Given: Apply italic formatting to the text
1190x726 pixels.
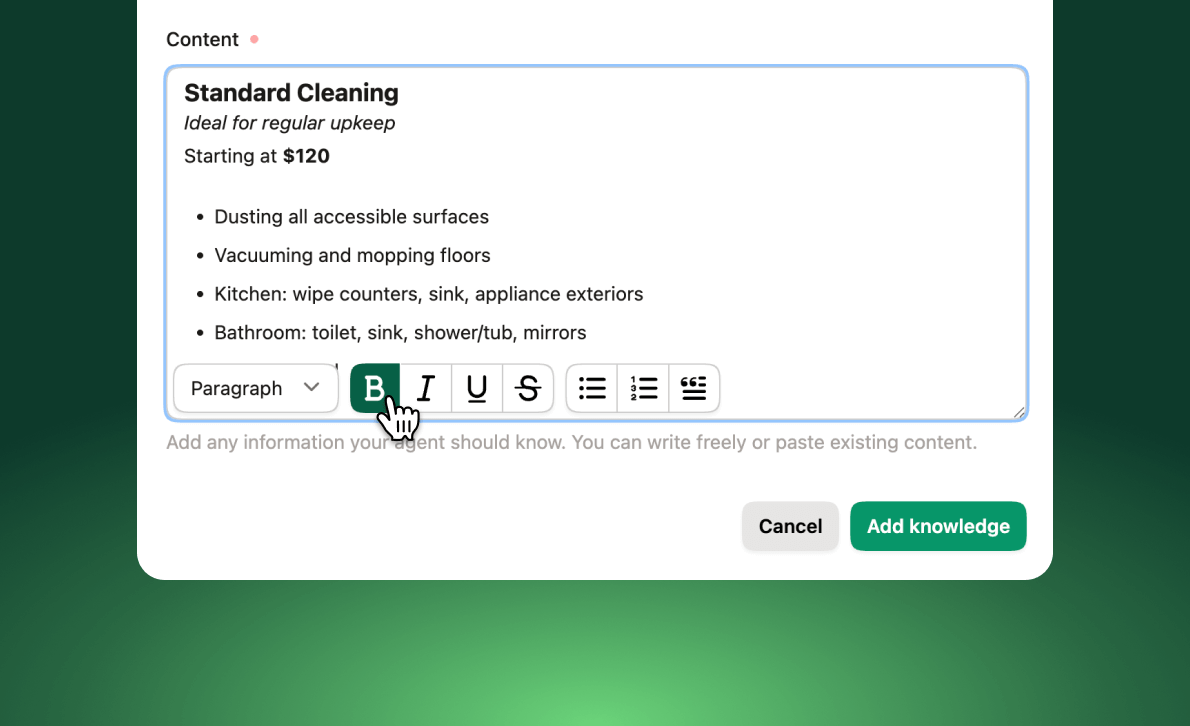Looking at the screenshot, I should click(425, 388).
